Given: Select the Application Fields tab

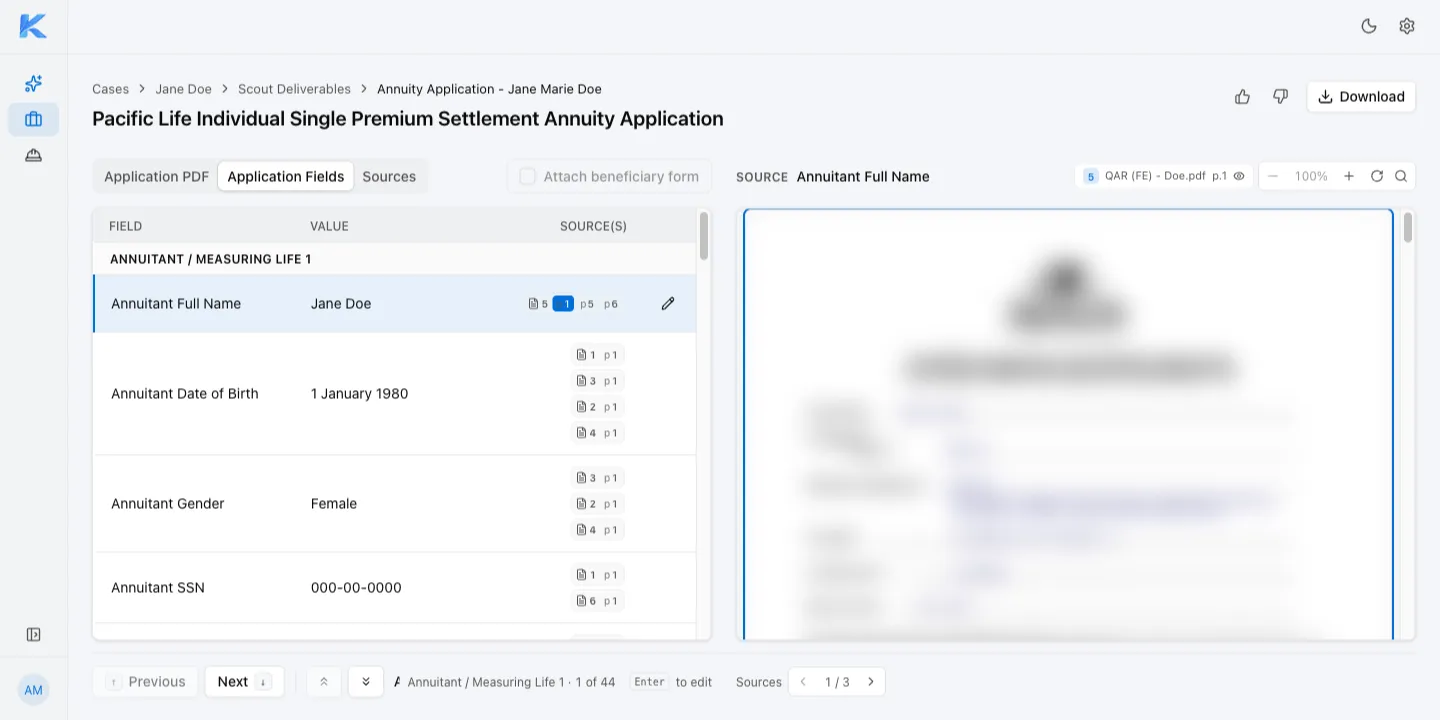Looking at the screenshot, I should [285, 176].
